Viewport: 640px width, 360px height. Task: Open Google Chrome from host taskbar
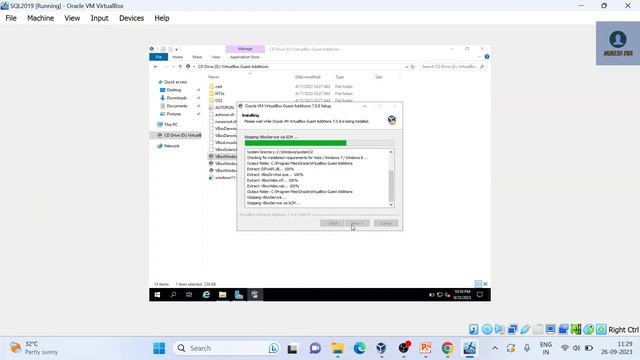coord(447,348)
